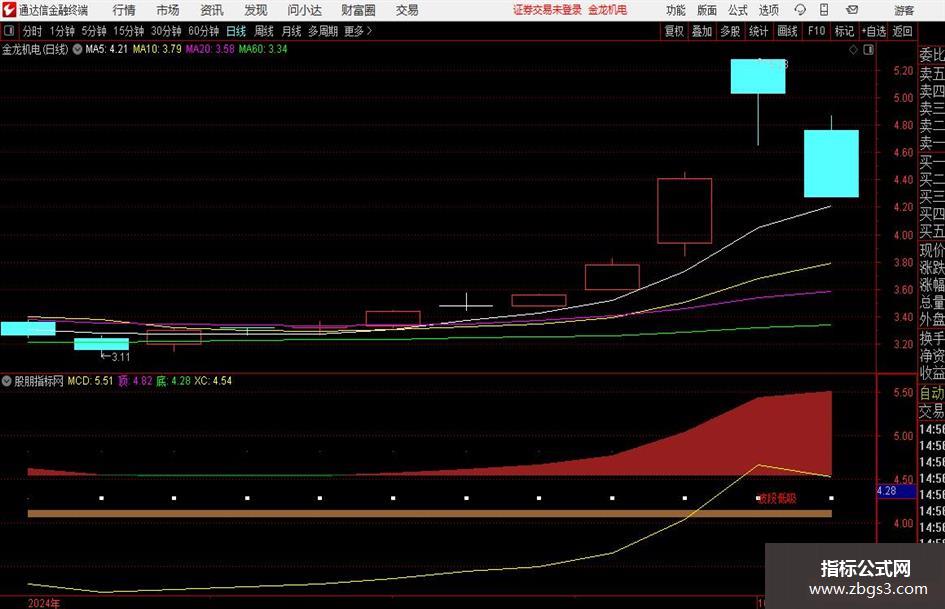The width and height of the screenshot is (945, 609).
Task: Click the 波段低吸 signal label
Action: (x=777, y=499)
